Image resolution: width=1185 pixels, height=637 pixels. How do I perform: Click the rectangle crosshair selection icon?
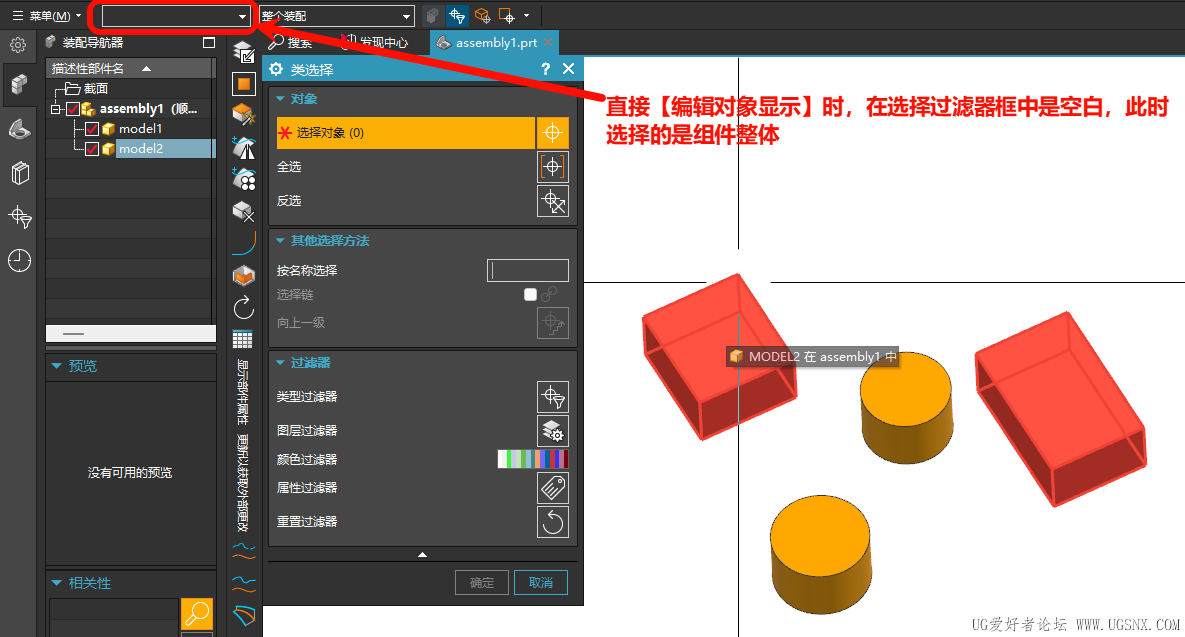tap(507, 16)
